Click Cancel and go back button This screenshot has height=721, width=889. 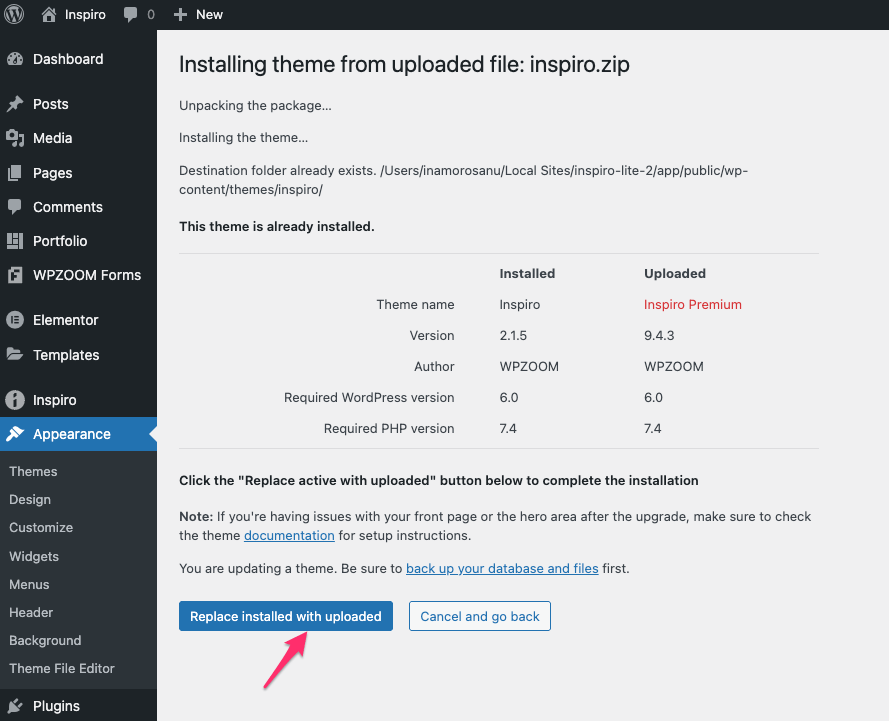click(480, 616)
